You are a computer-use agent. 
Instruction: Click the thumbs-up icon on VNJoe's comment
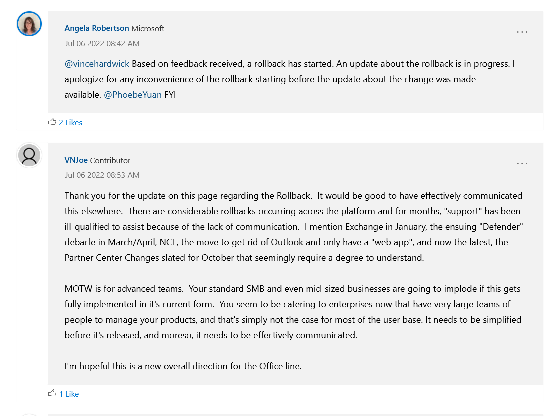[x=52, y=393]
